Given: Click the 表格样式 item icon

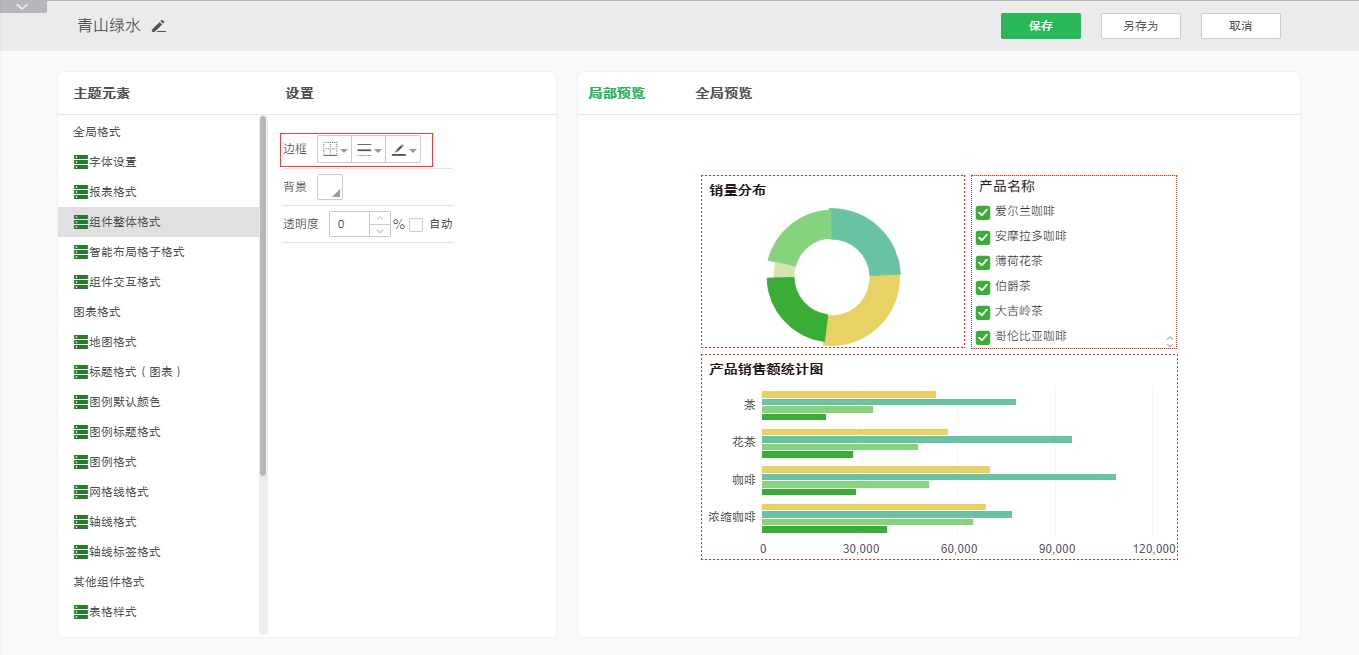Looking at the screenshot, I should (x=81, y=612).
